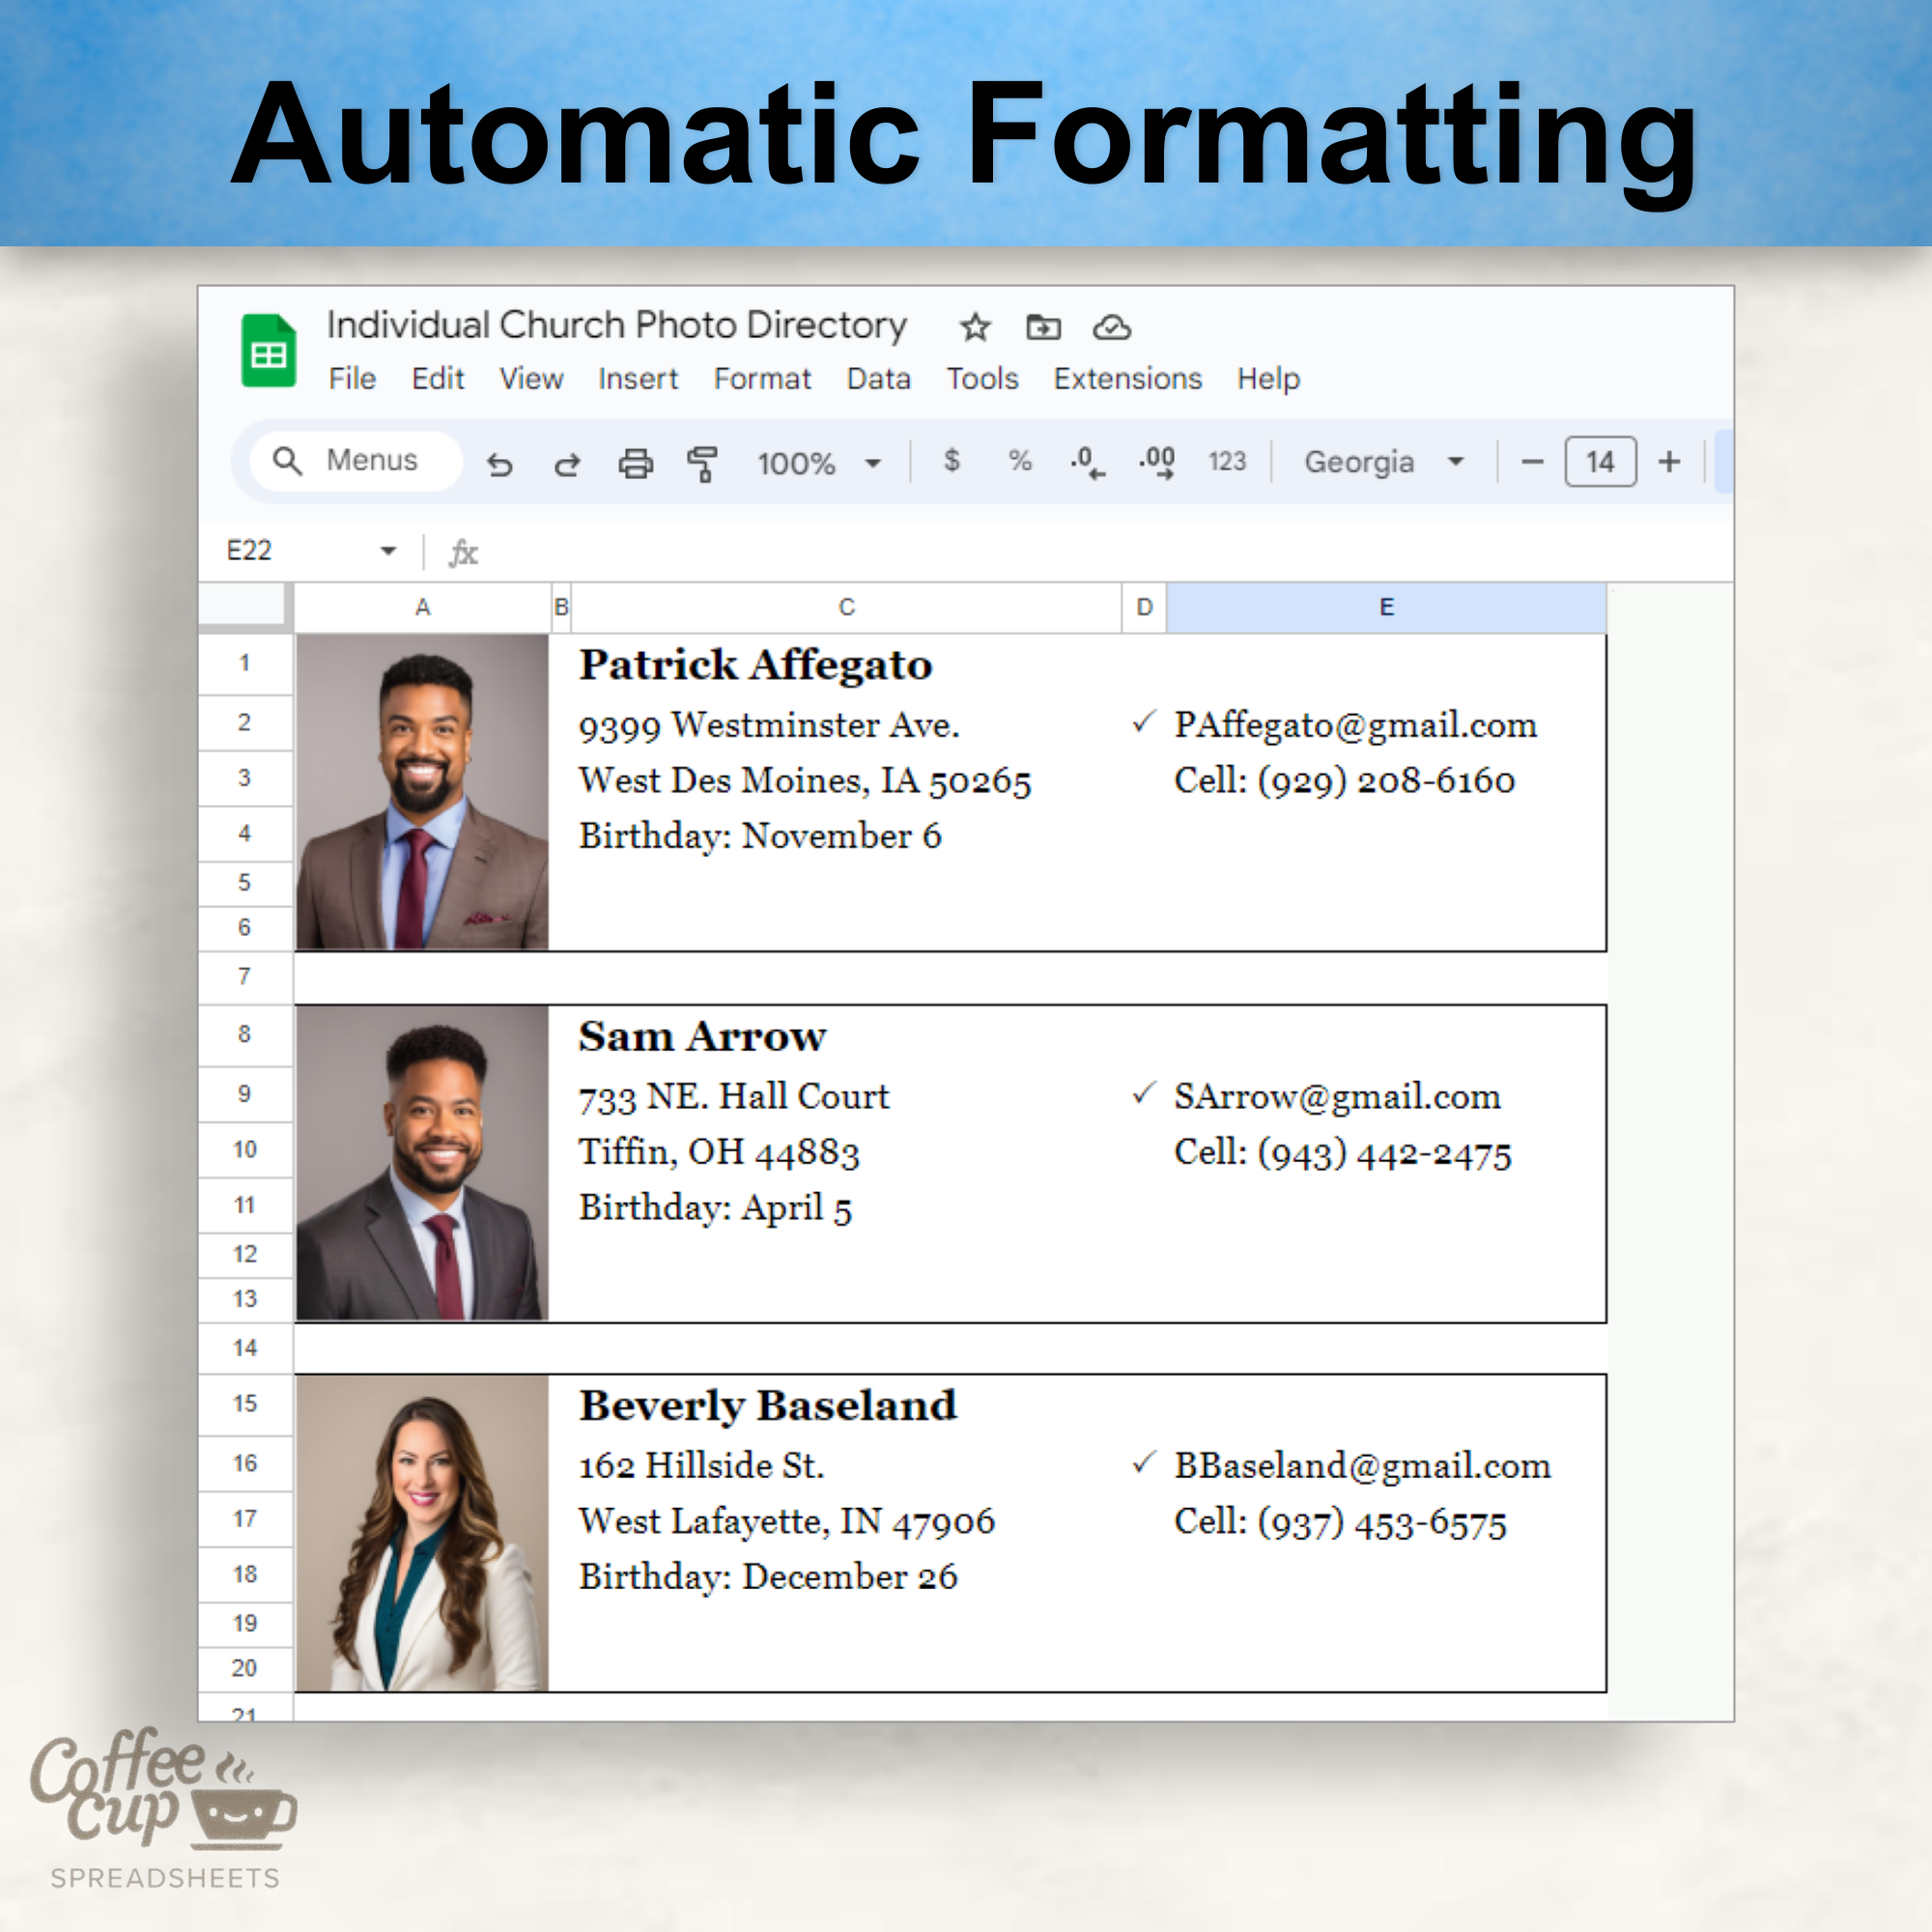Screen dimensions: 1932x1932
Task: Select the Paint format tool
Action: point(701,463)
